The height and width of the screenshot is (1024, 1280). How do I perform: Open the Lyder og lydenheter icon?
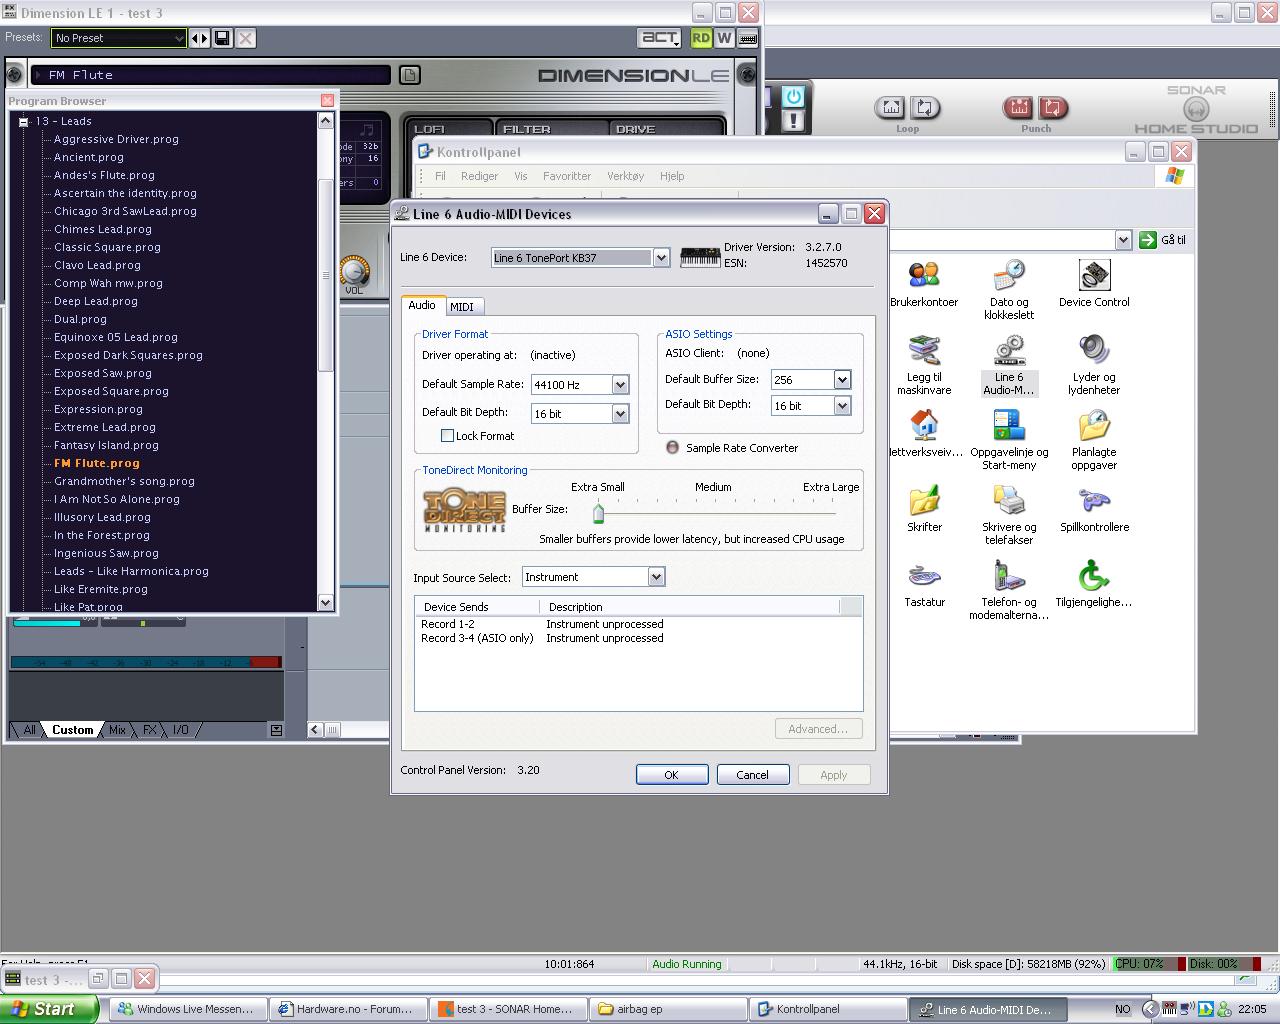(x=1094, y=365)
